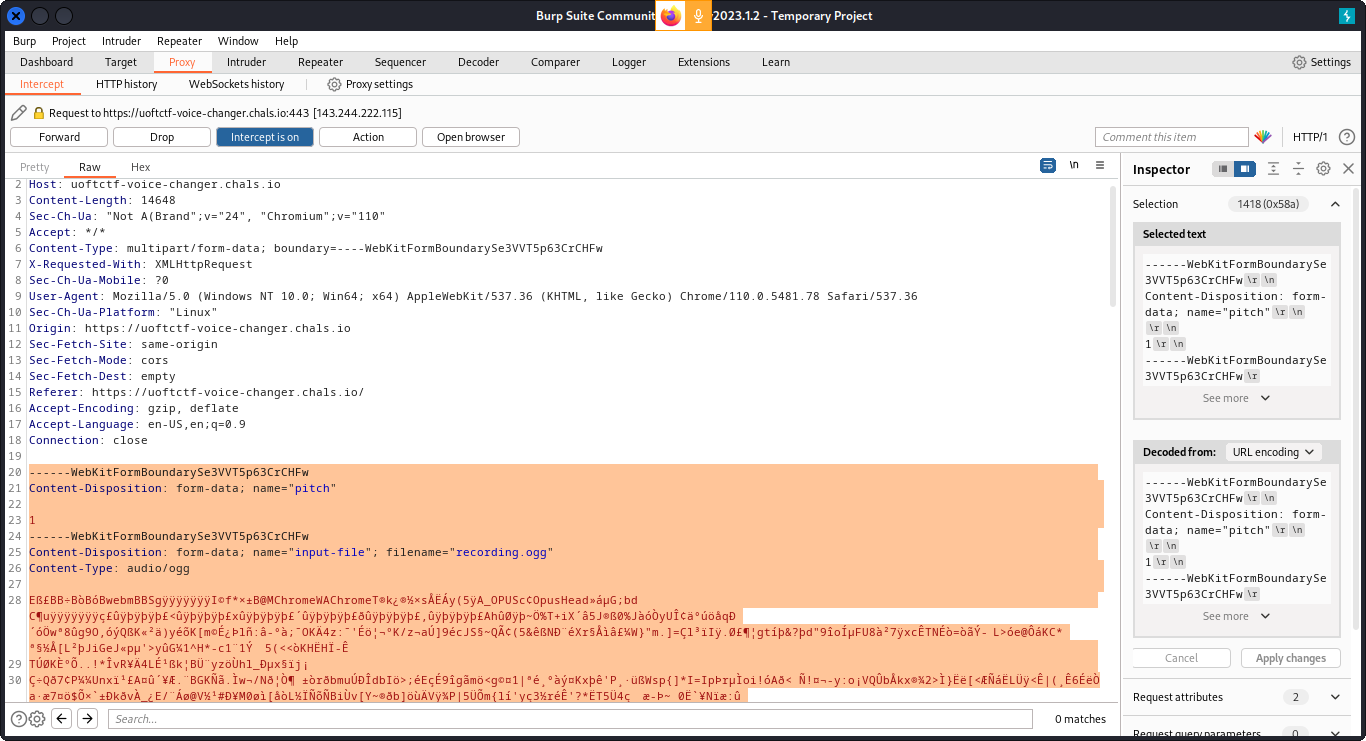Screen dimensions: 1366x741
Task: Switch to the Dashboard tab
Action: pyautogui.click(x=46, y=62)
